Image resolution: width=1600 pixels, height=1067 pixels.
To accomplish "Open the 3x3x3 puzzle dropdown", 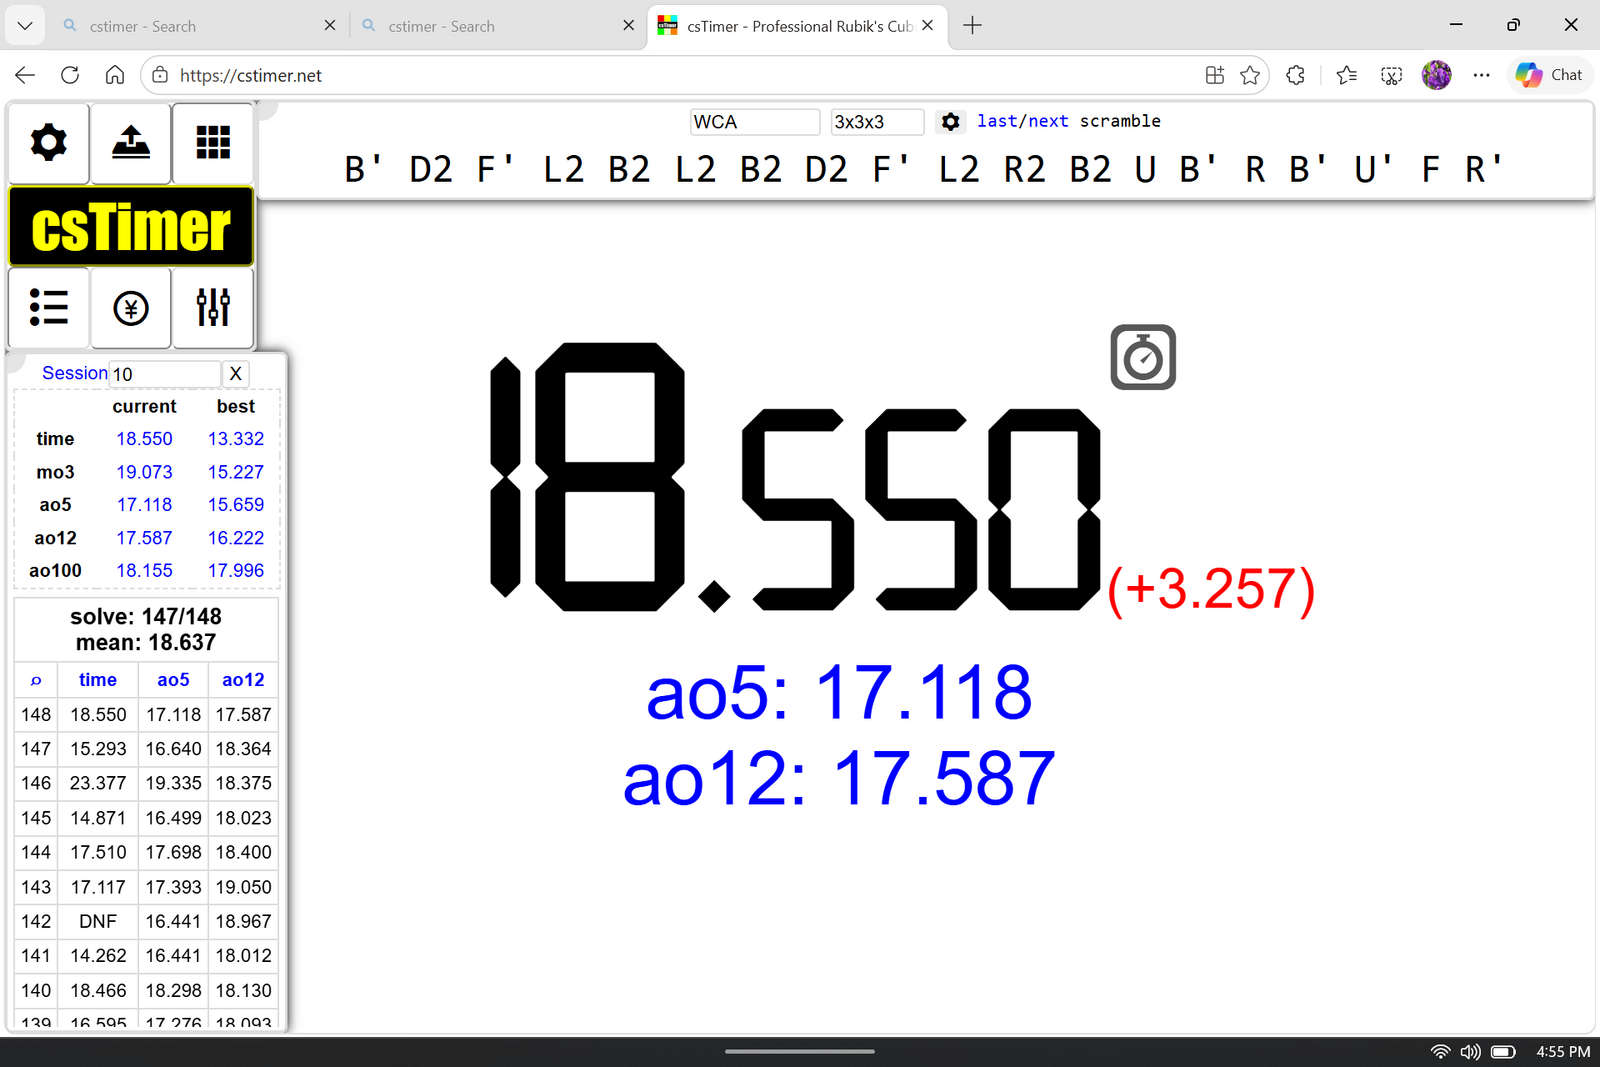I will [x=877, y=122].
